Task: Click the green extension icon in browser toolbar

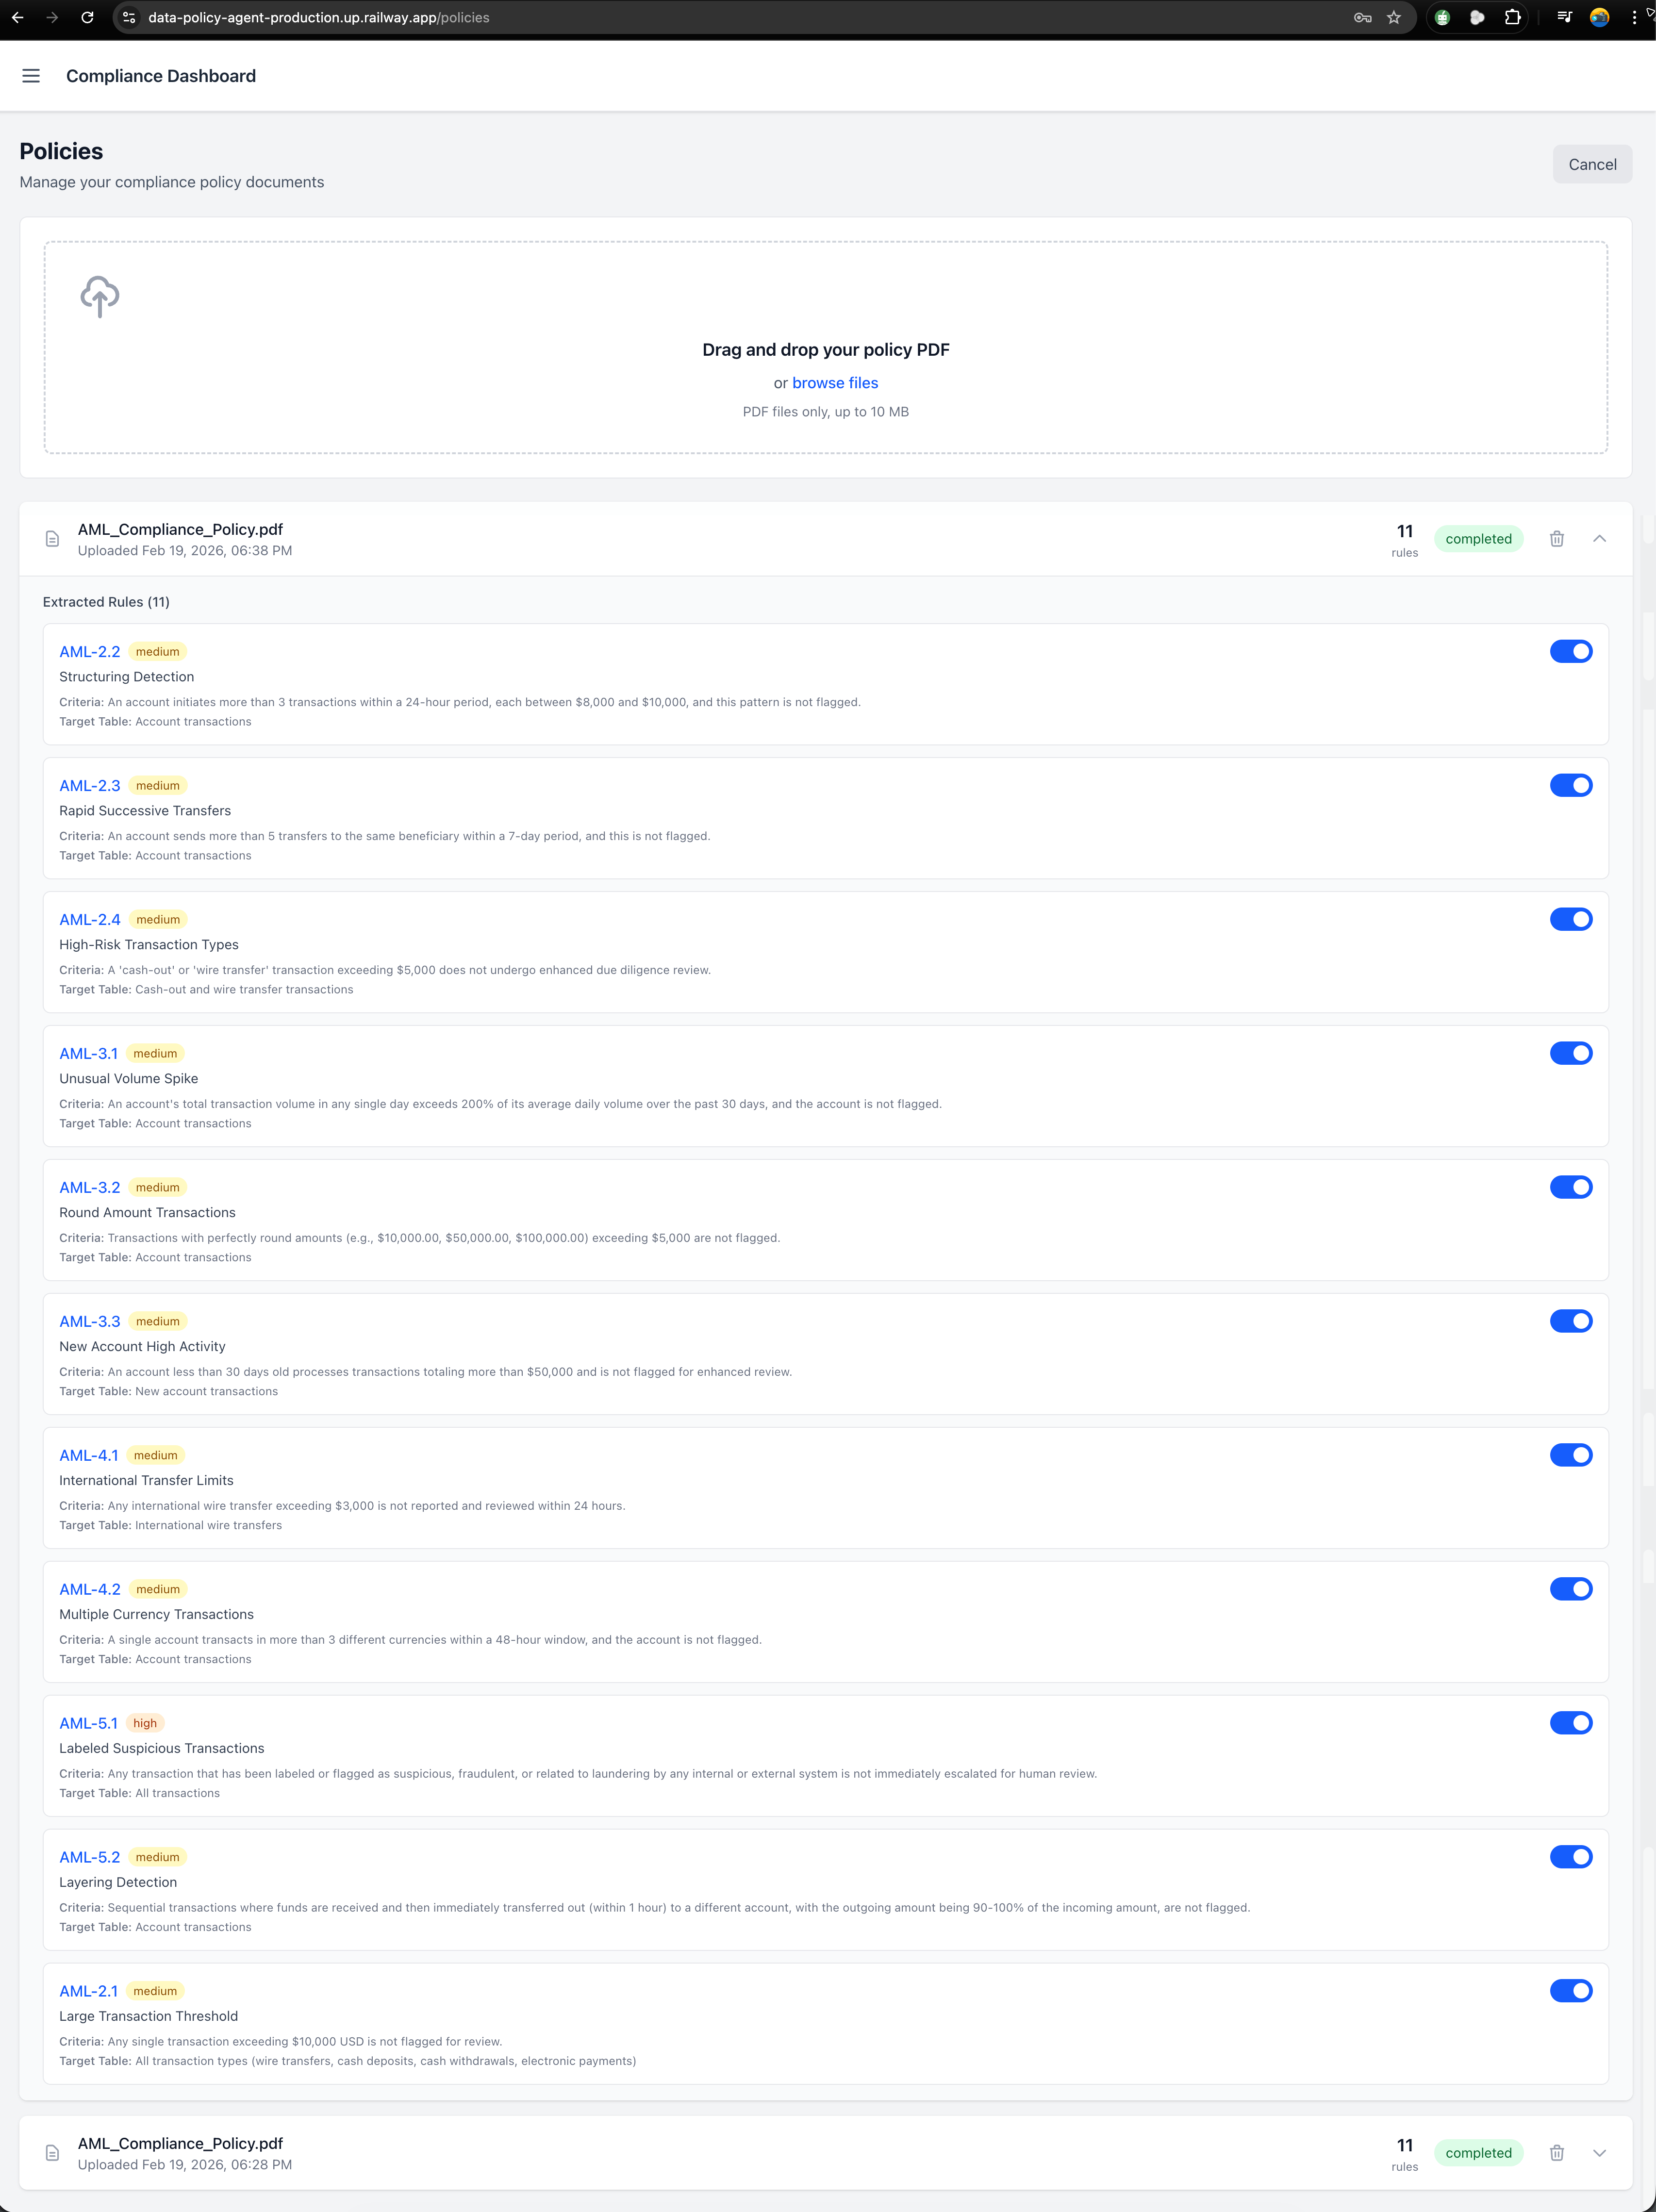Action: point(1442,17)
